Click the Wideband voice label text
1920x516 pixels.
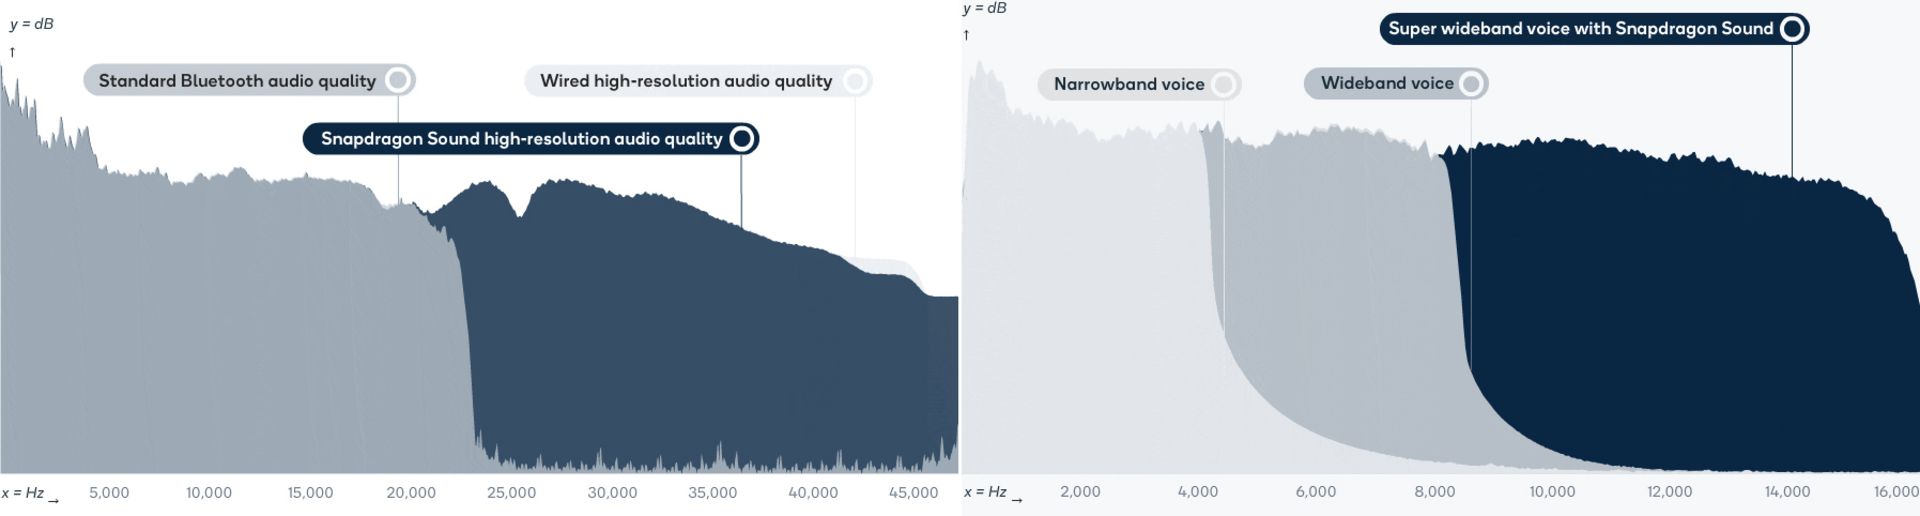(x=1387, y=83)
